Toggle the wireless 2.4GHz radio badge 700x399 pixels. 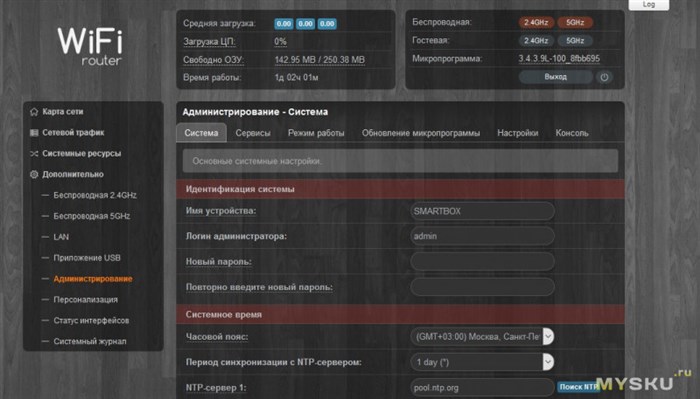pyautogui.click(x=536, y=22)
